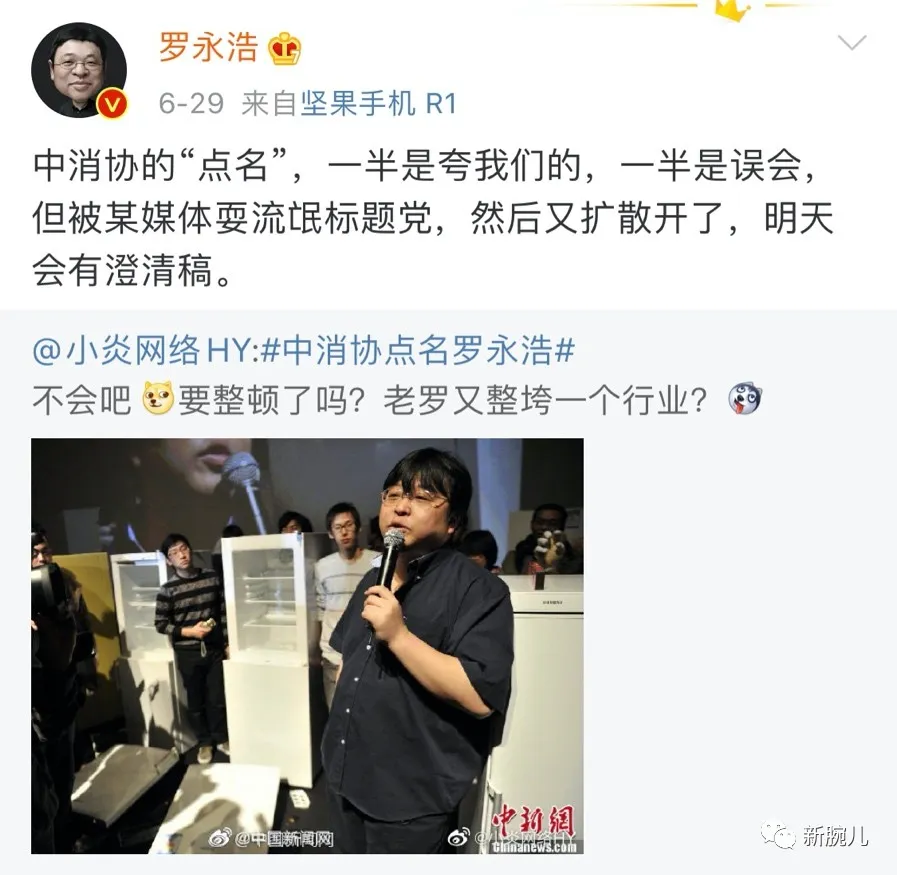Image resolution: width=897 pixels, height=875 pixels.
Task: Open hashtag #中消协点名罗永浩#
Action: 417,350
